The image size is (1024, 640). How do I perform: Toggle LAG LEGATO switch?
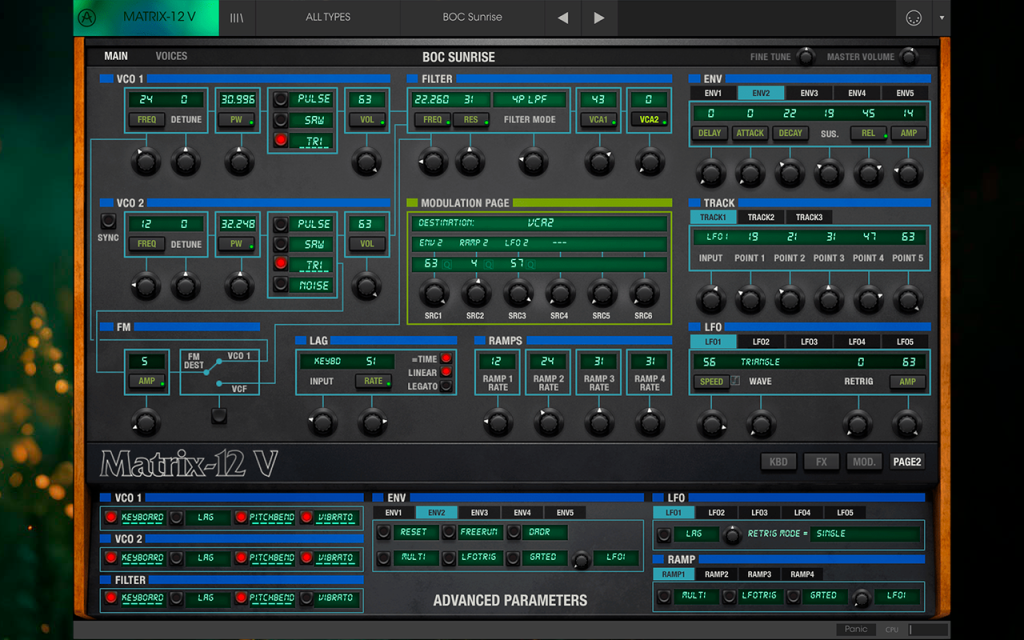pos(446,386)
